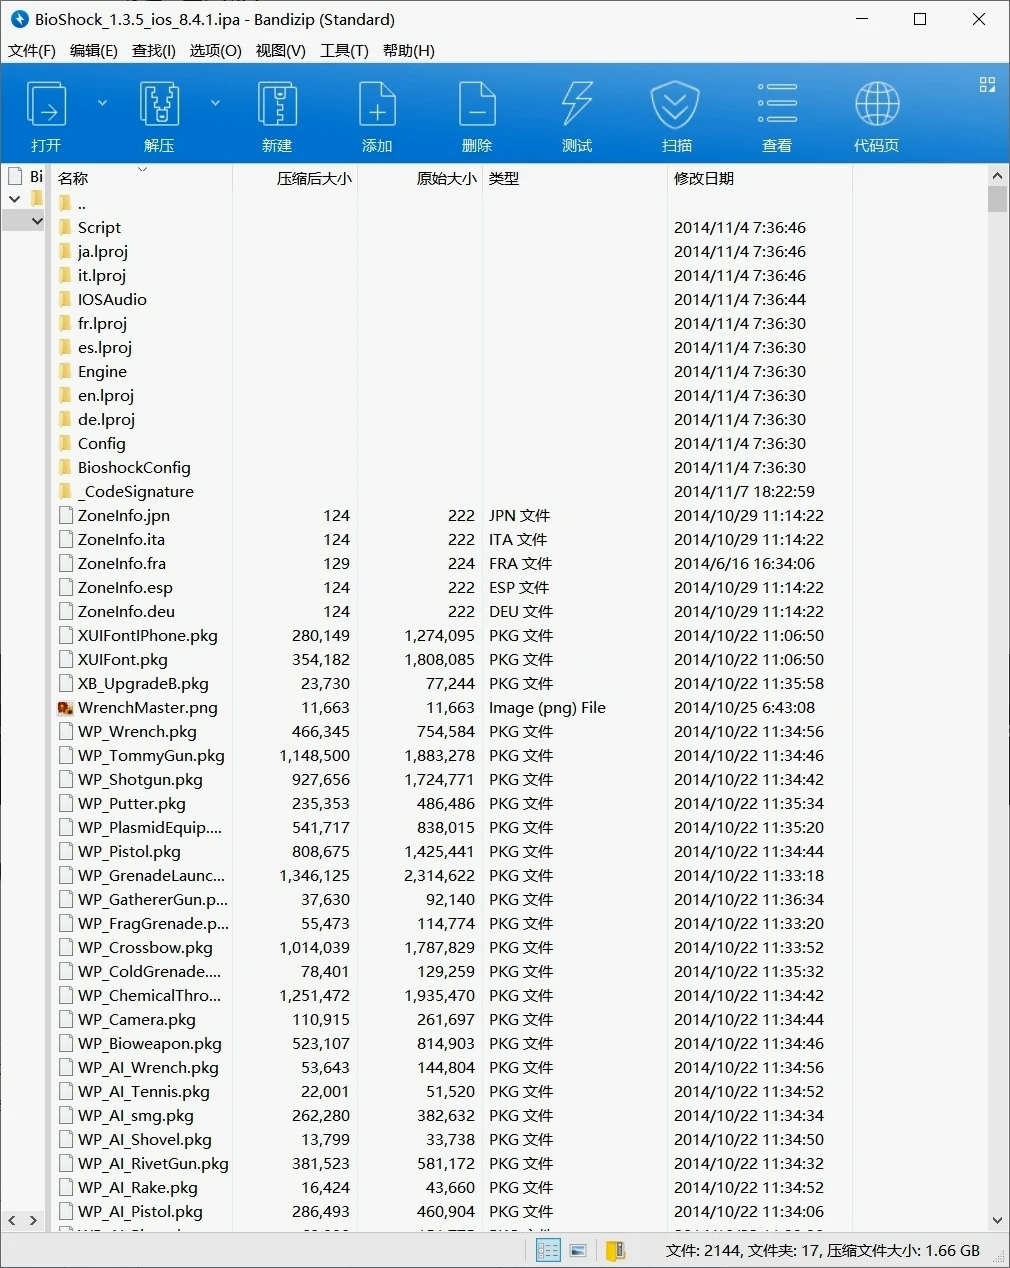Viewport: 1010px width, 1268px height.
Task: Select the Bi root item in tree
Action: coord(26,176)
